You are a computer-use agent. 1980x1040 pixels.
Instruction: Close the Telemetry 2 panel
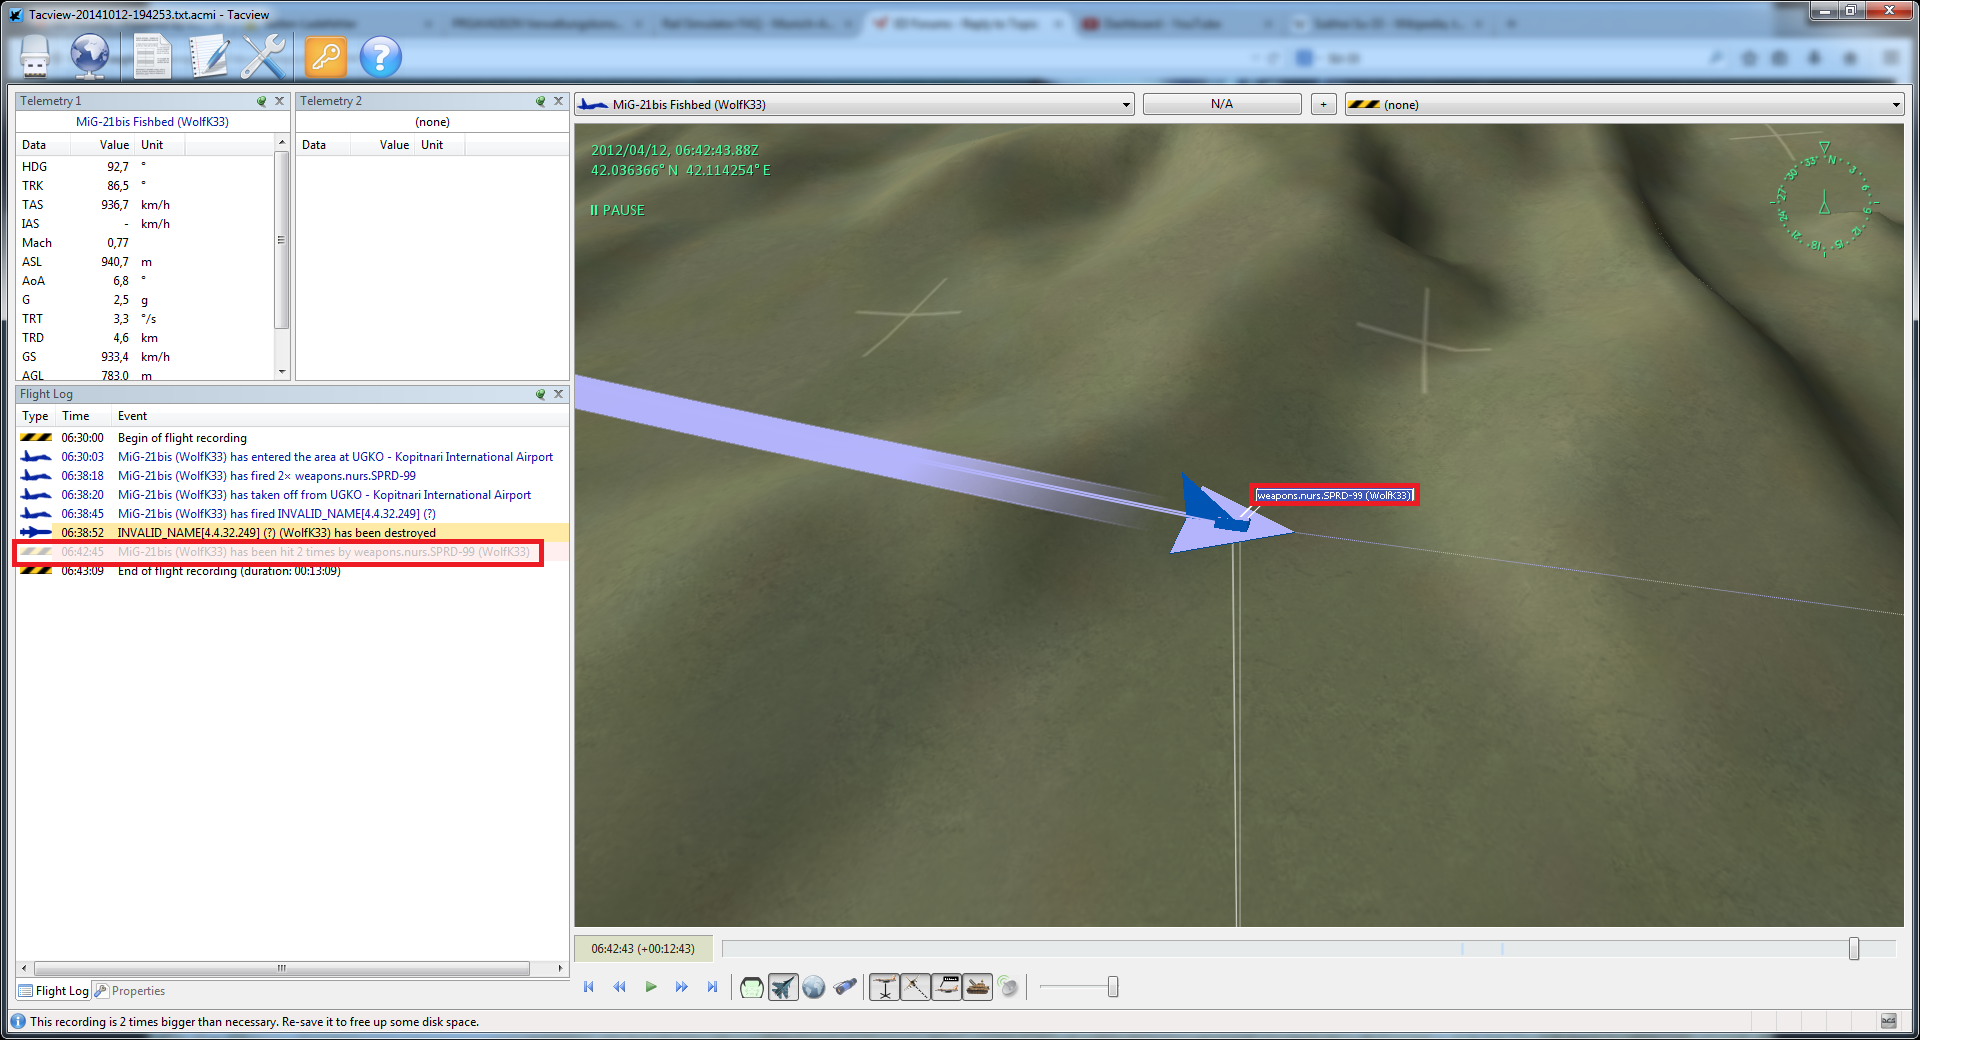pyautogui.click(x=559, y=101)
